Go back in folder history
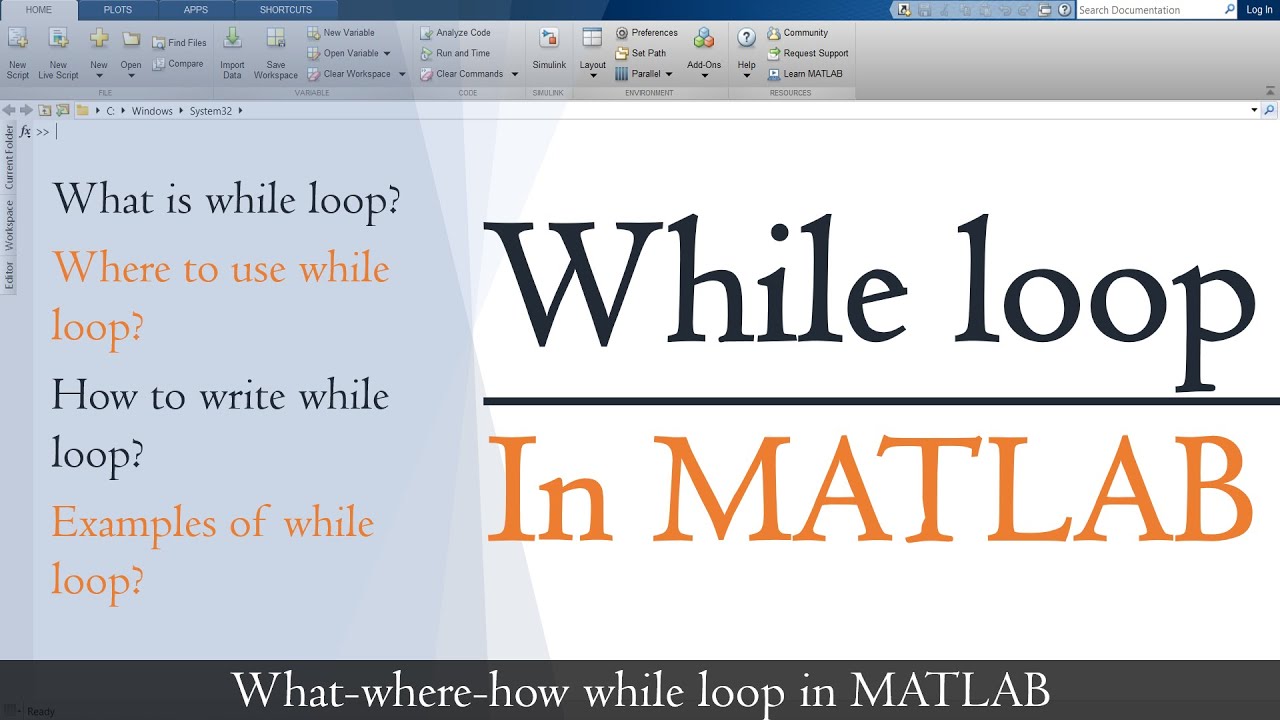The image size is (1280, 720). coord(9,111)
